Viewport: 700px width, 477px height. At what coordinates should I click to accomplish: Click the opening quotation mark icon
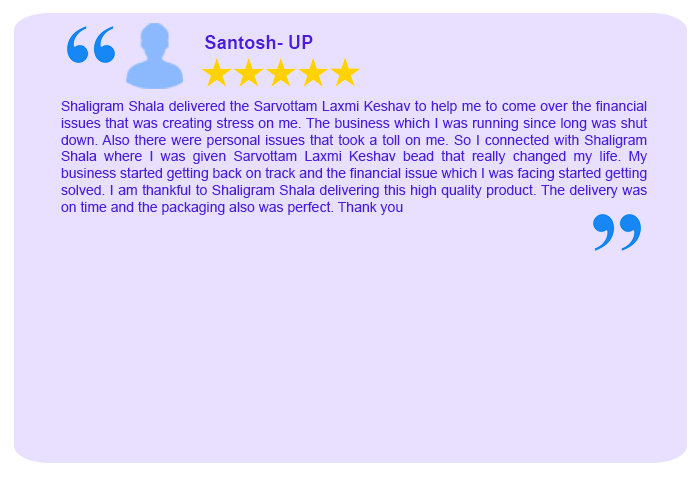pyautogui.click(x=91, y=45)
